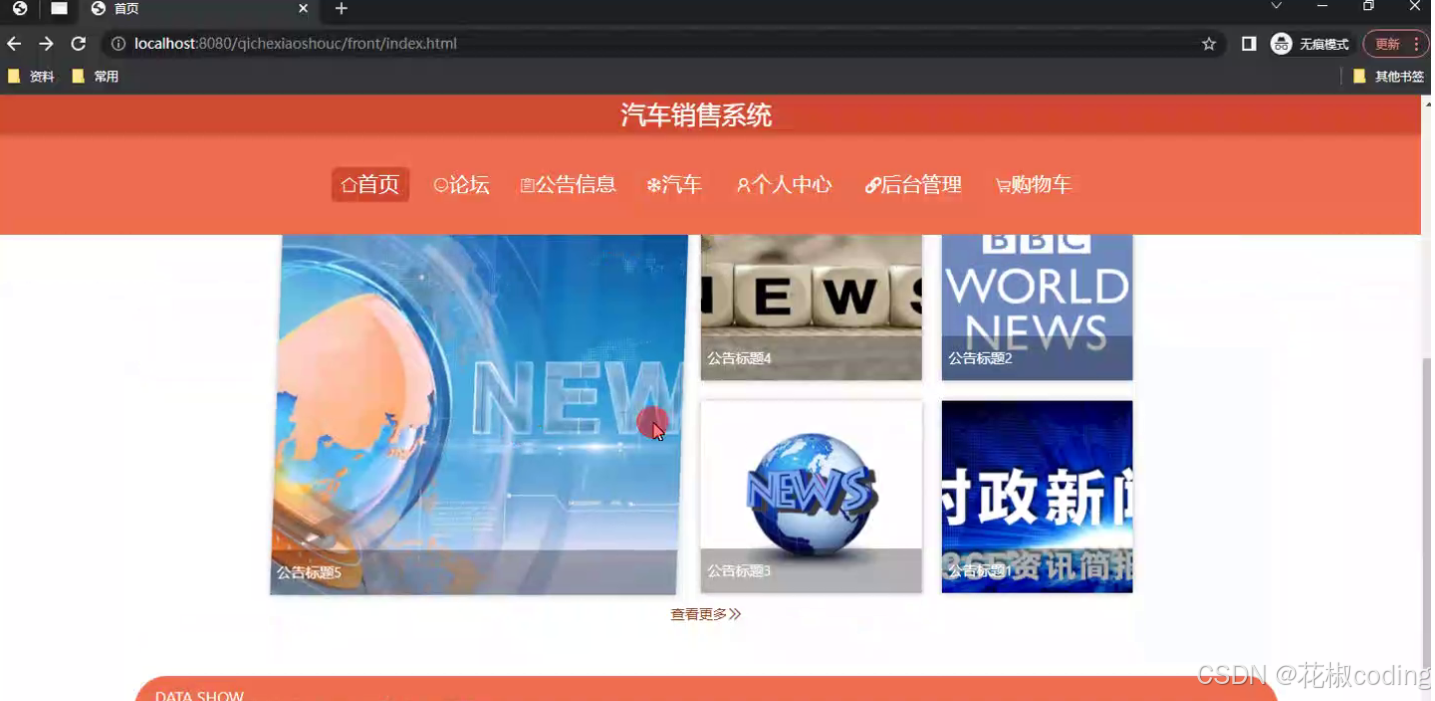The width and height of the screenshot is (1435, 701).
Task: Open the side panel icon in toolbar
Action: (x=1249, y=44)
